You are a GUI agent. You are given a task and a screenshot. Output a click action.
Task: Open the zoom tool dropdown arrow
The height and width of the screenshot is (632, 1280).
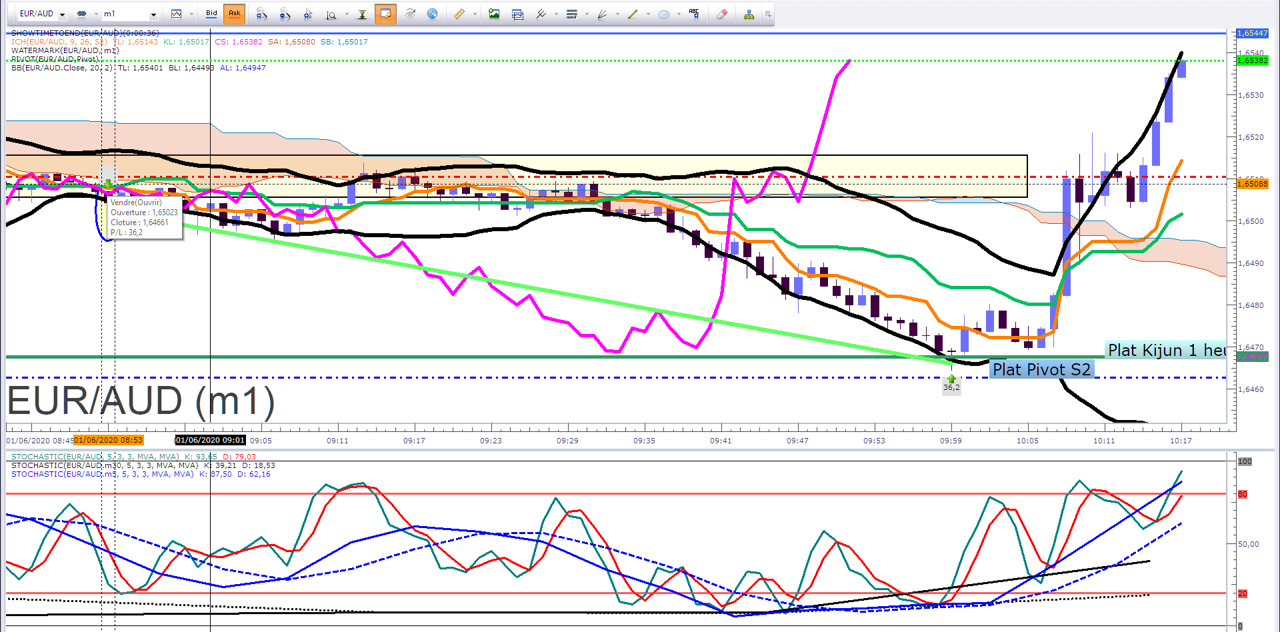coord(346,14)
